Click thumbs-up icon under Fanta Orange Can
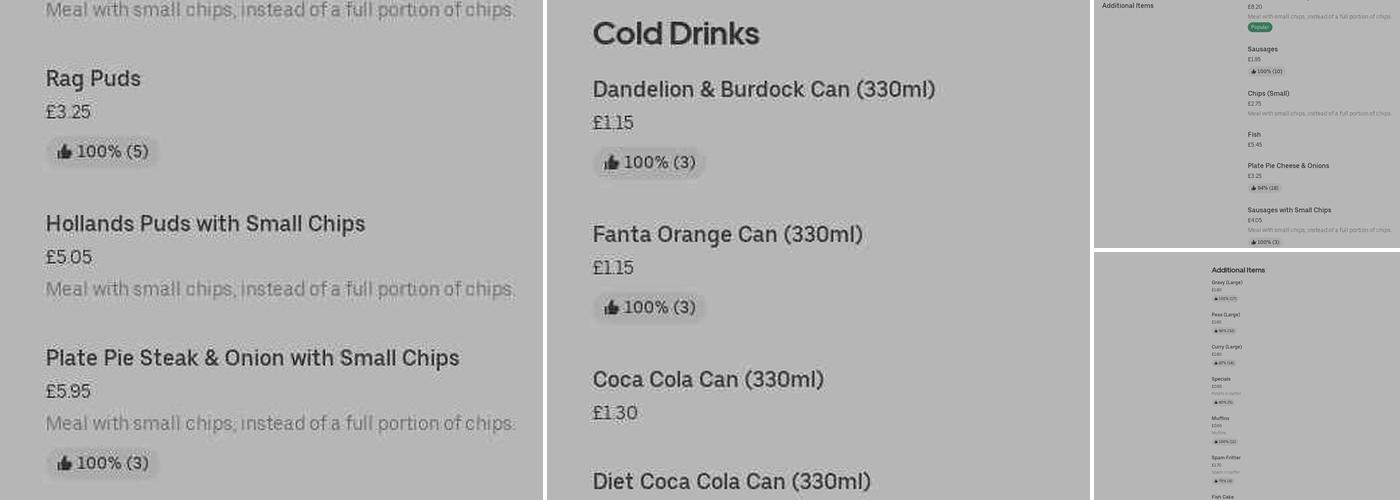Screen dimensions: 1400x500 click(x=611, y=307)
